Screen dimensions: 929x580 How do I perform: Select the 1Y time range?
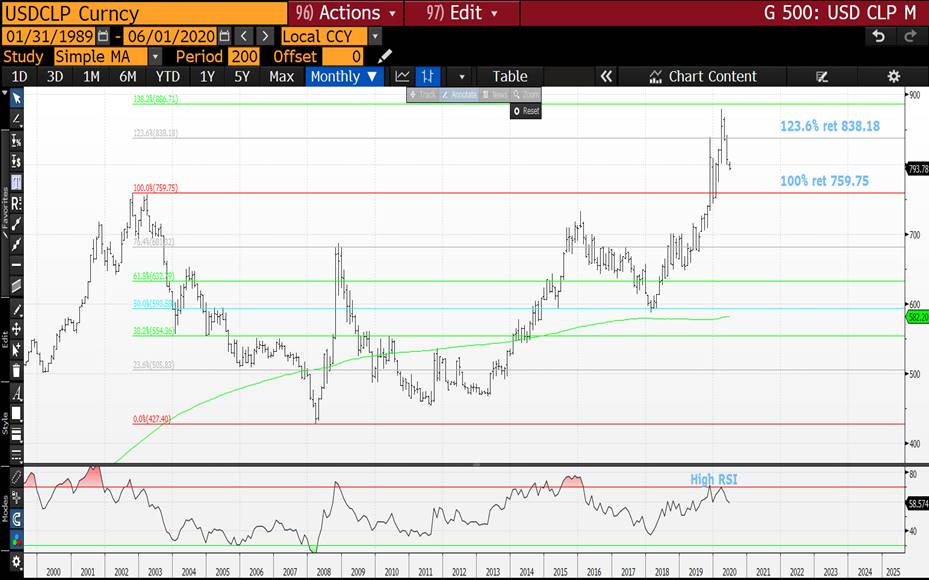(x=207, y=76)
